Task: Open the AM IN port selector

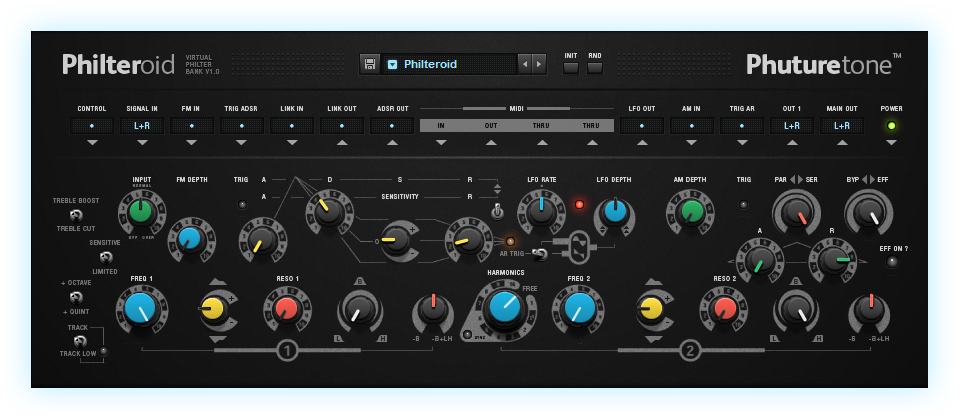Action: [692, 126]
